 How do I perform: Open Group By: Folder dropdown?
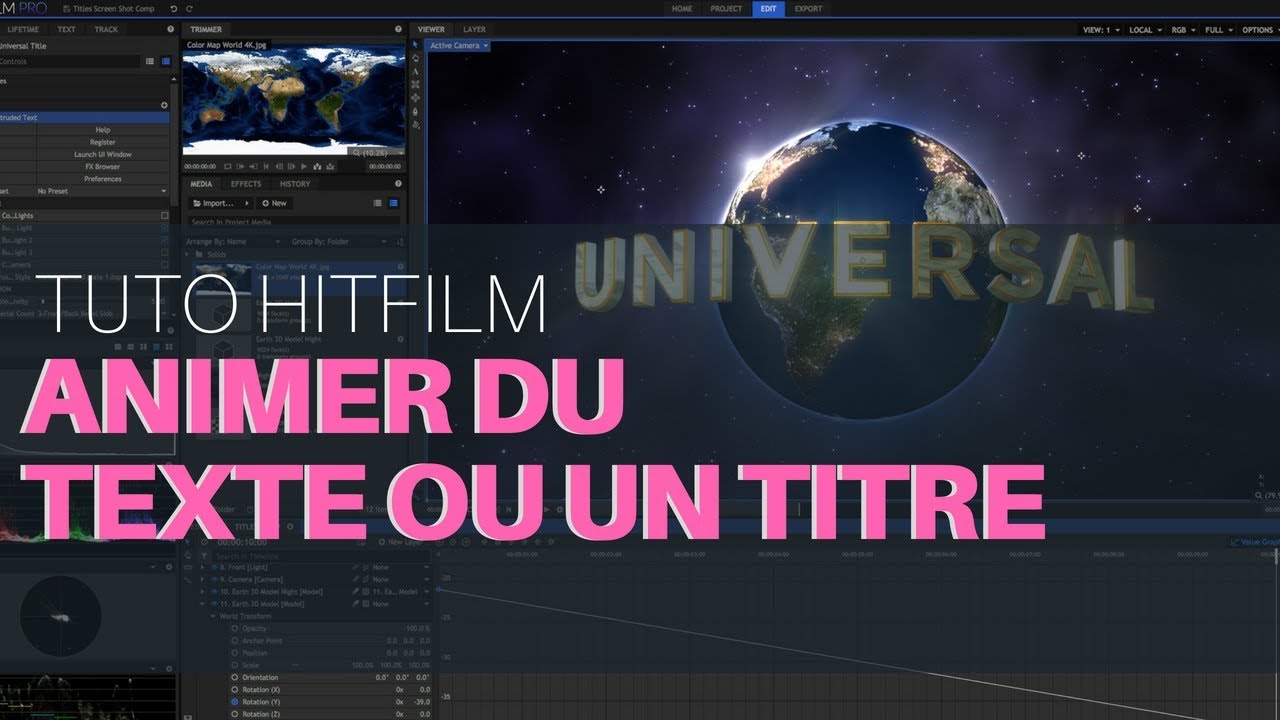(x=339, y=242)
